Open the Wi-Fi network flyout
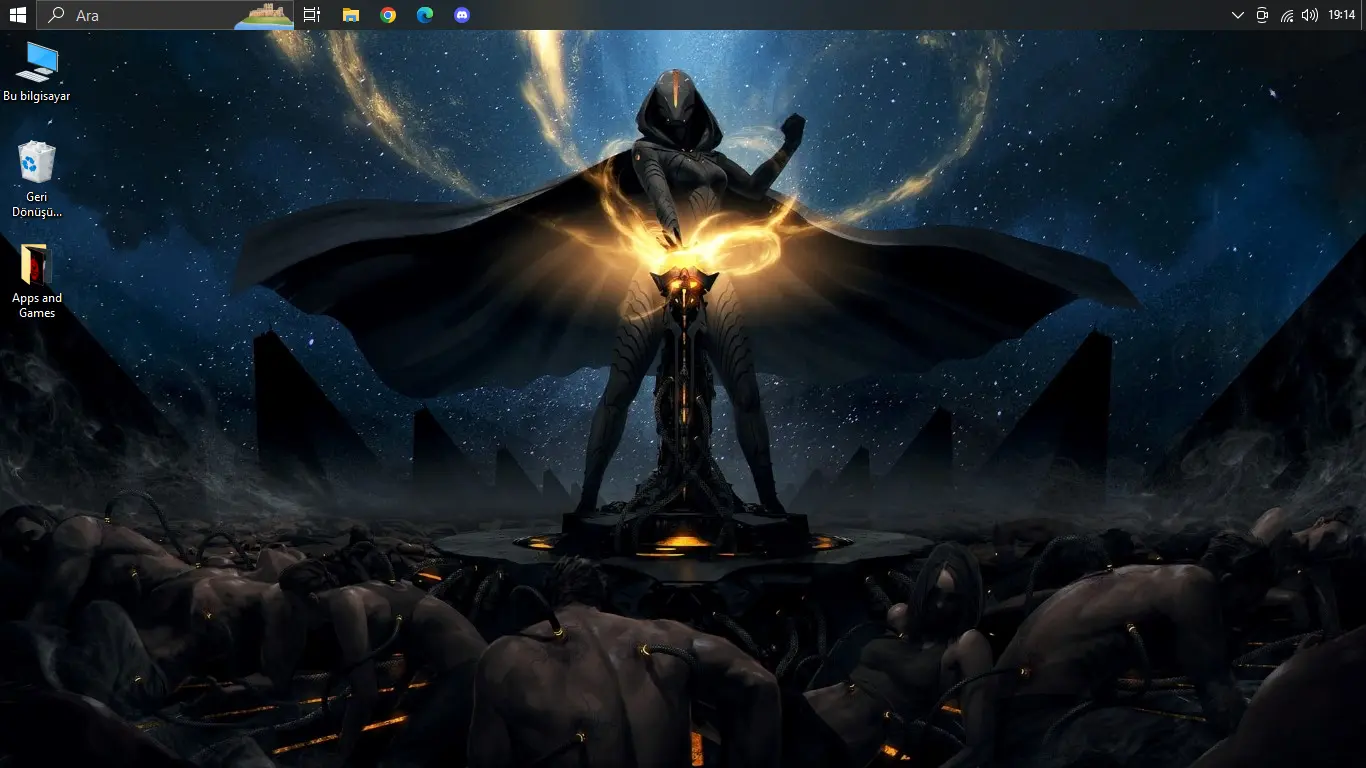This screenshot has width=1366, height=768. [1287, 15]
